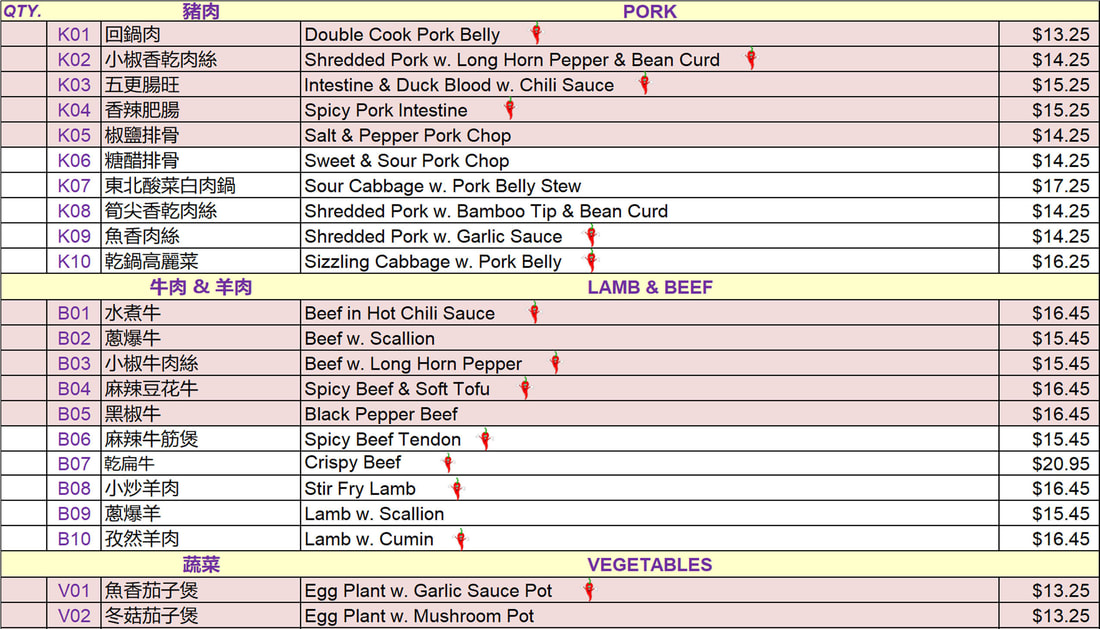Click the chili icon next to Spicy Beef Tendon
The height and width of the screenshot is (629, 1100).
pos(485,439)
